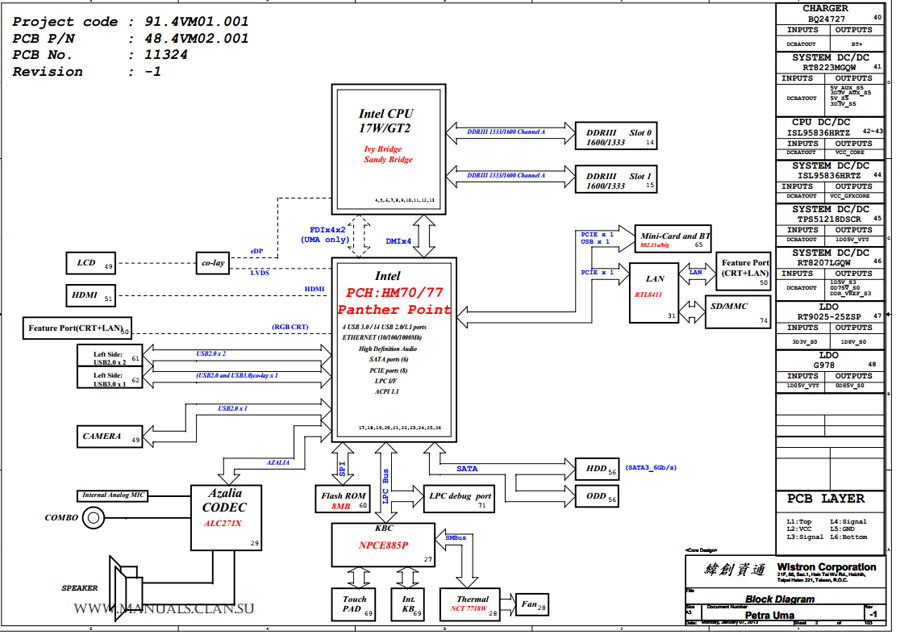Click the red ALC271X chip name
The height and width of the screenshot is (635, 900).
point(223,524)
